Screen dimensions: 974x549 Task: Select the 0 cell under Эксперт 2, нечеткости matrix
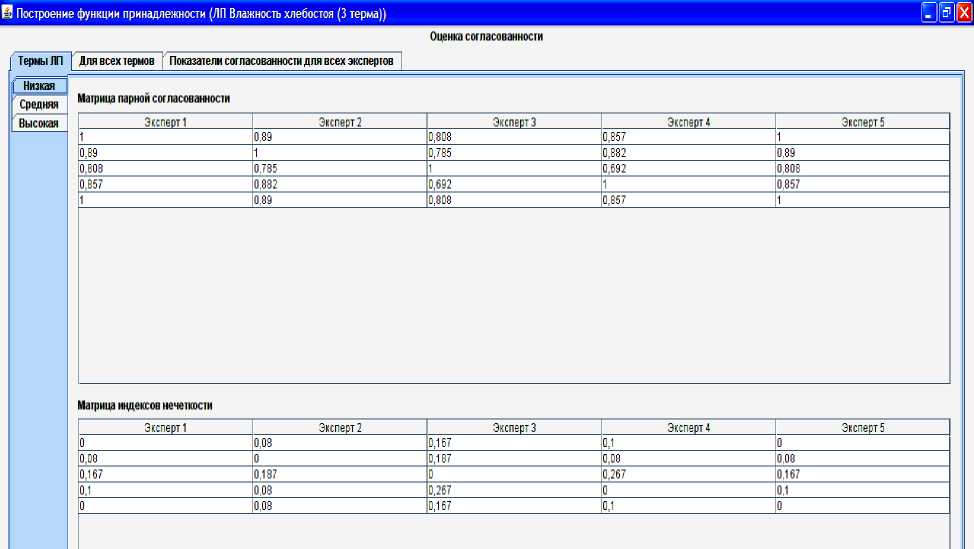coord(340,458)
